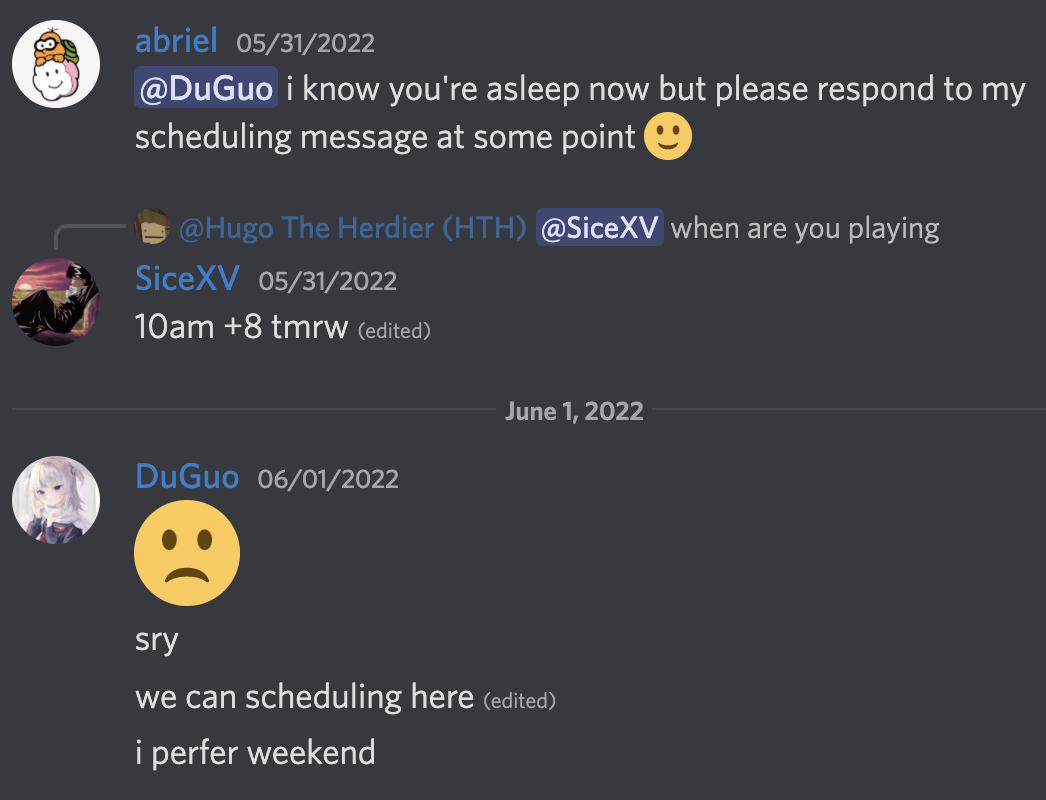
Task: Click the large frowning emoji from DuGuo
Action: click(x=187, y=553)
